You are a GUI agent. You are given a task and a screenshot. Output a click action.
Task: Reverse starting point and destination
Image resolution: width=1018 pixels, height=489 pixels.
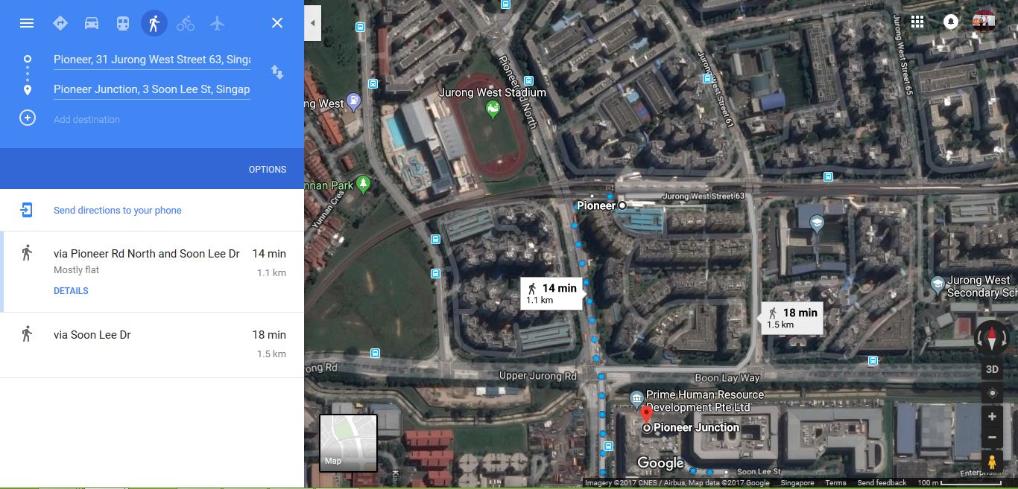tap(277, 72)
